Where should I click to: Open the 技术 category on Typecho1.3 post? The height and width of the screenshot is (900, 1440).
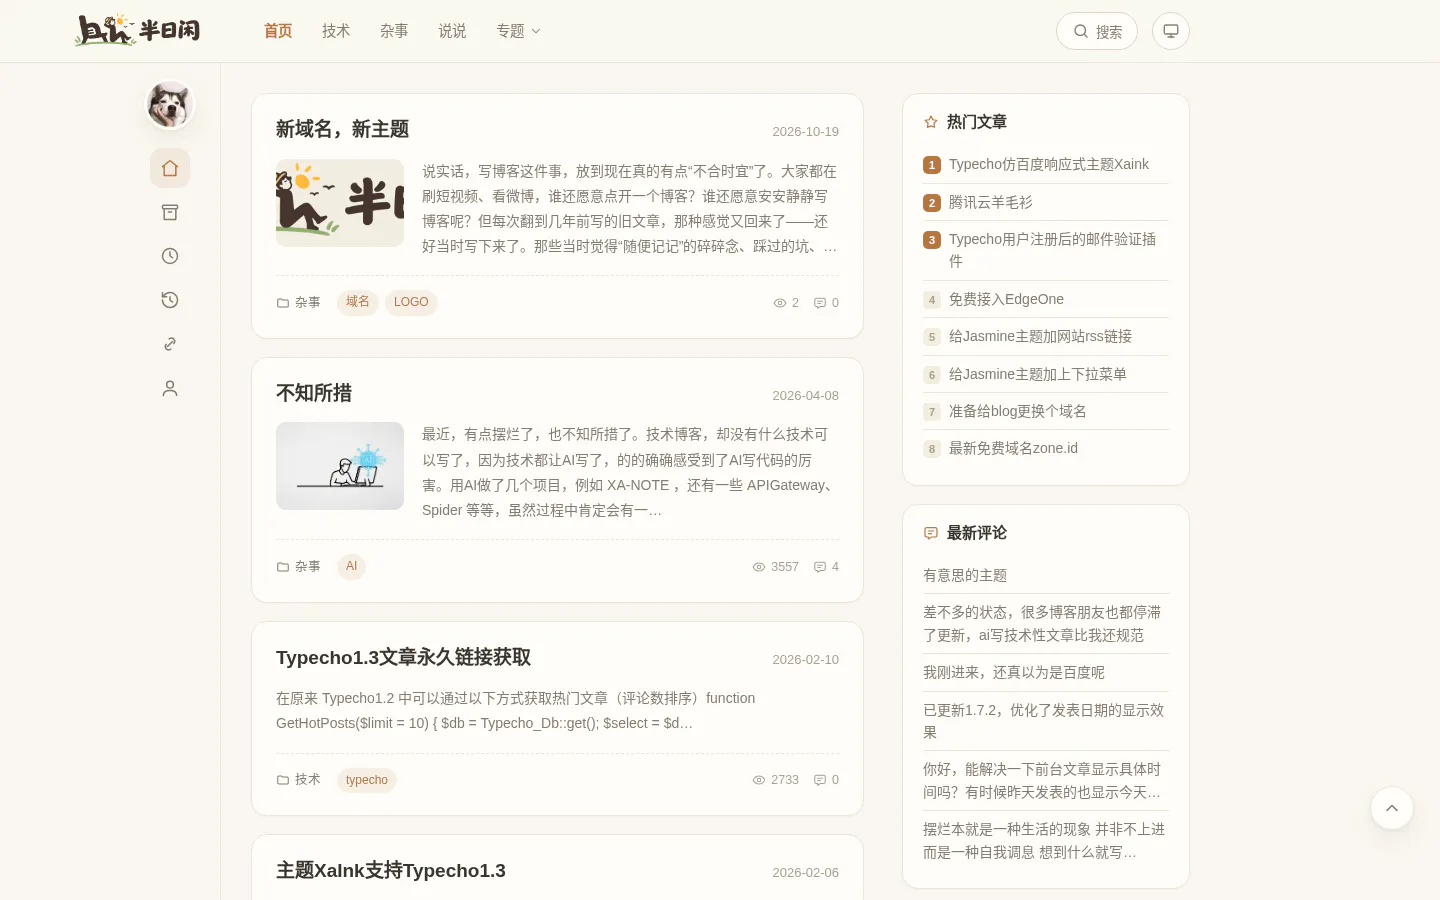298,780
